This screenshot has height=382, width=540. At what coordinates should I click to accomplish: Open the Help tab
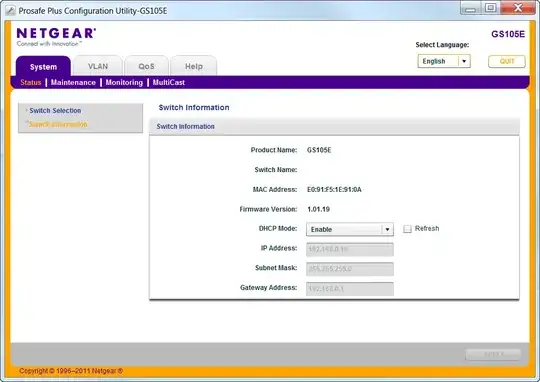(x=194, y=66)
